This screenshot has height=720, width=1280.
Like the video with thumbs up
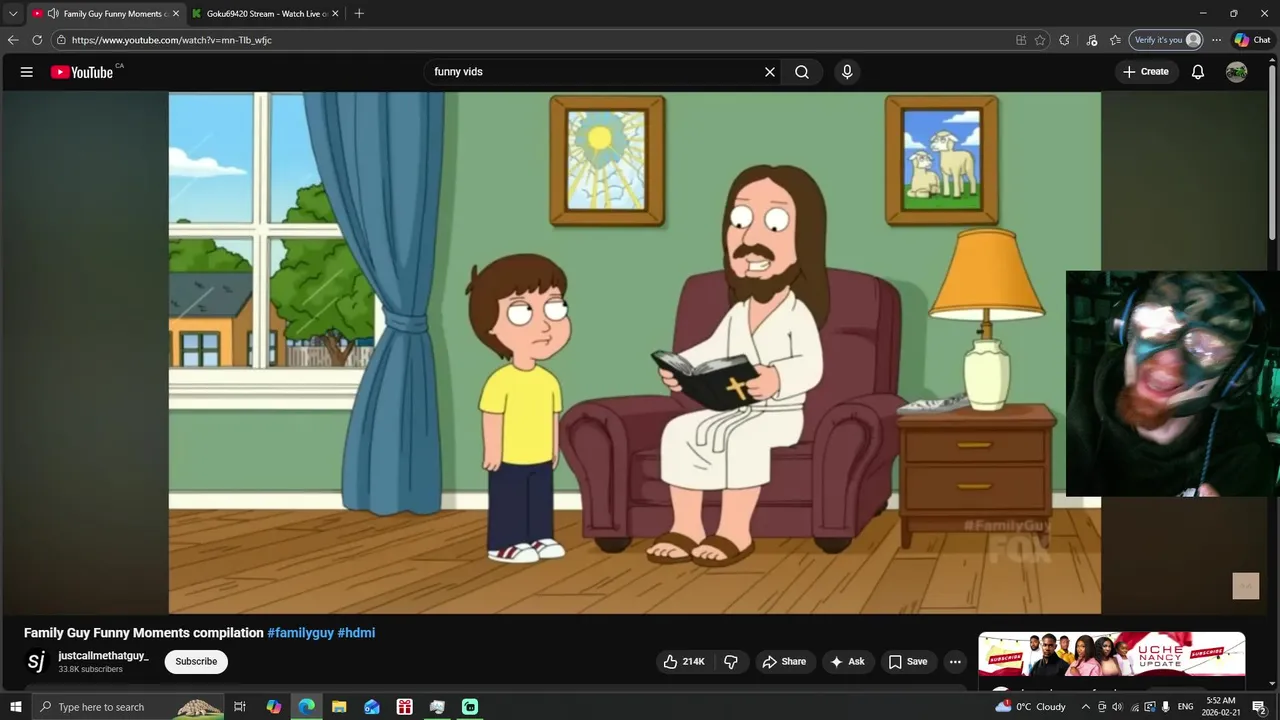click(x=684, y=662)
